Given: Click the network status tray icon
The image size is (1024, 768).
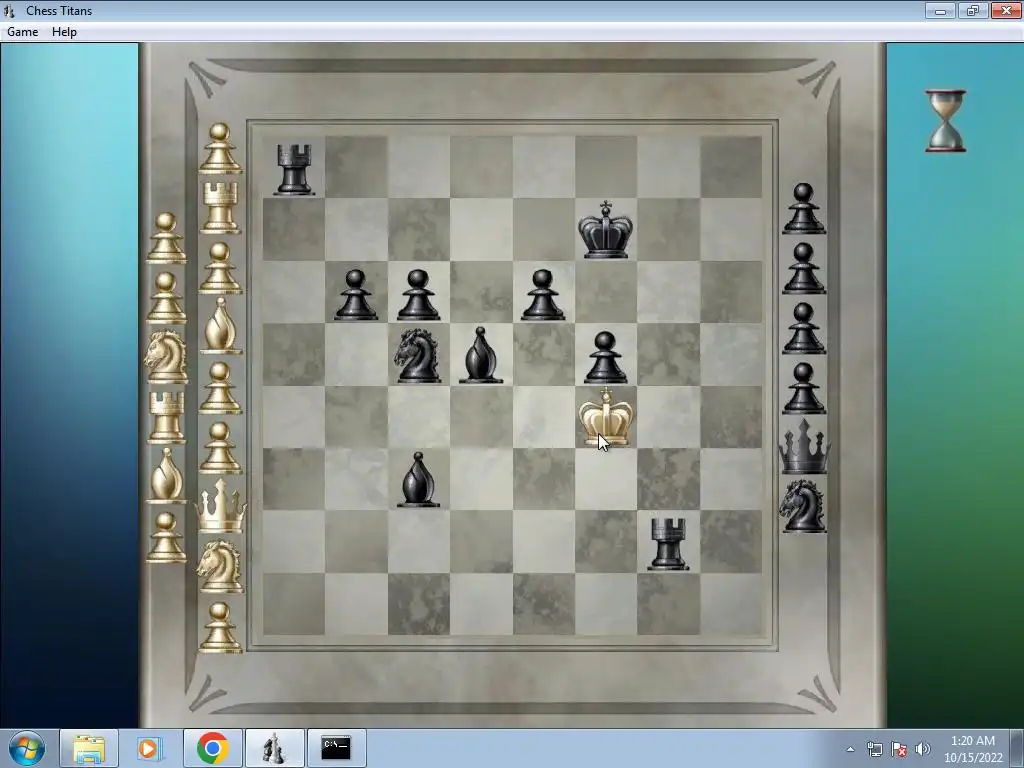Looking at the screenshot, I should (874, 749).
